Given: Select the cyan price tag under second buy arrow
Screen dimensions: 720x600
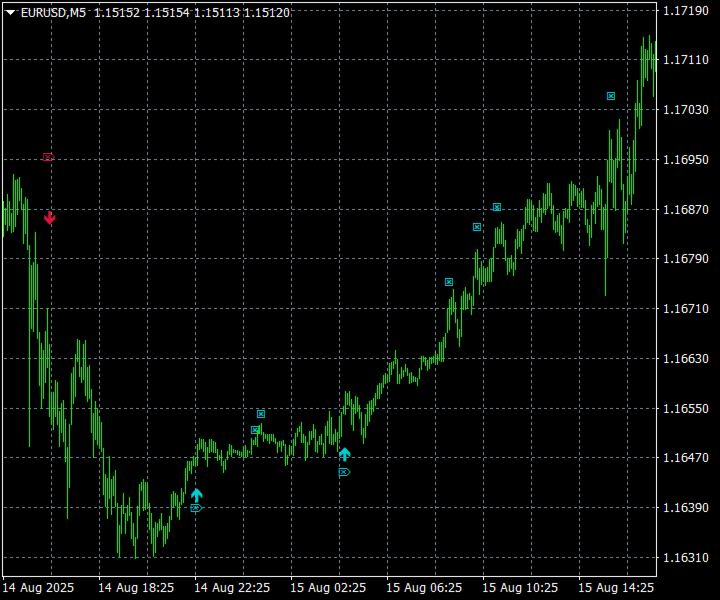Looking at the screenshot, I should (x=344, y=472).
